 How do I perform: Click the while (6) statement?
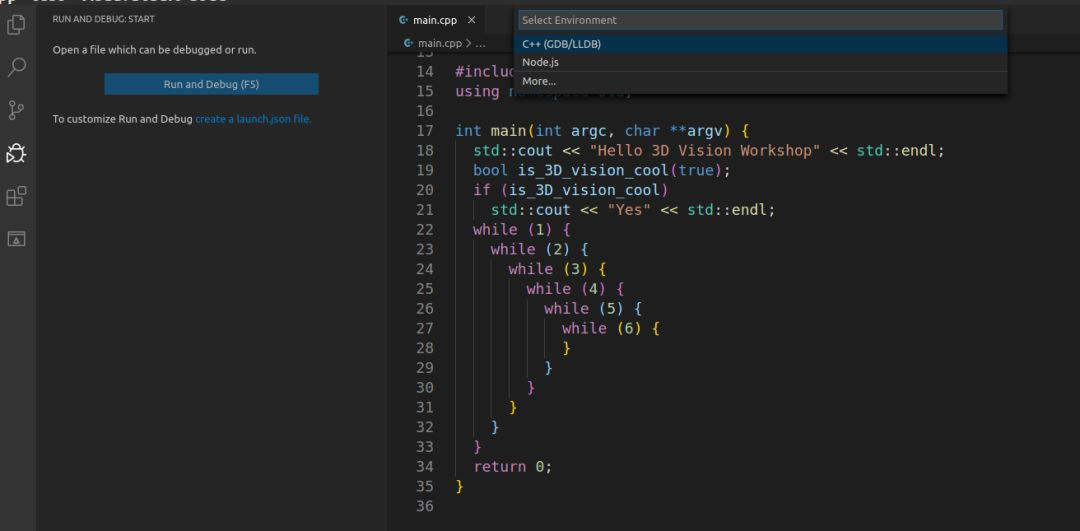pyautogui.click(x=611, y=329)
